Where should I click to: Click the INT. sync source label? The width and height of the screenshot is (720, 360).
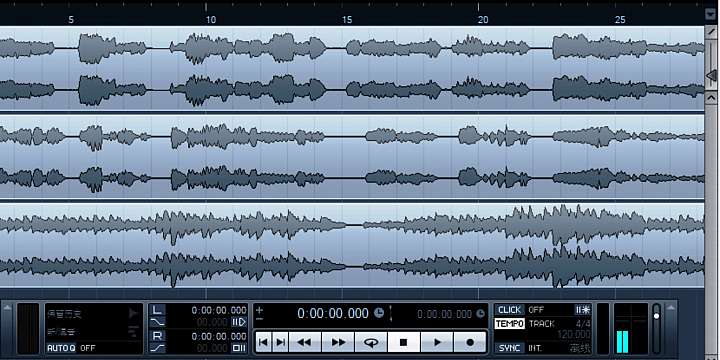tap(535, 348)
